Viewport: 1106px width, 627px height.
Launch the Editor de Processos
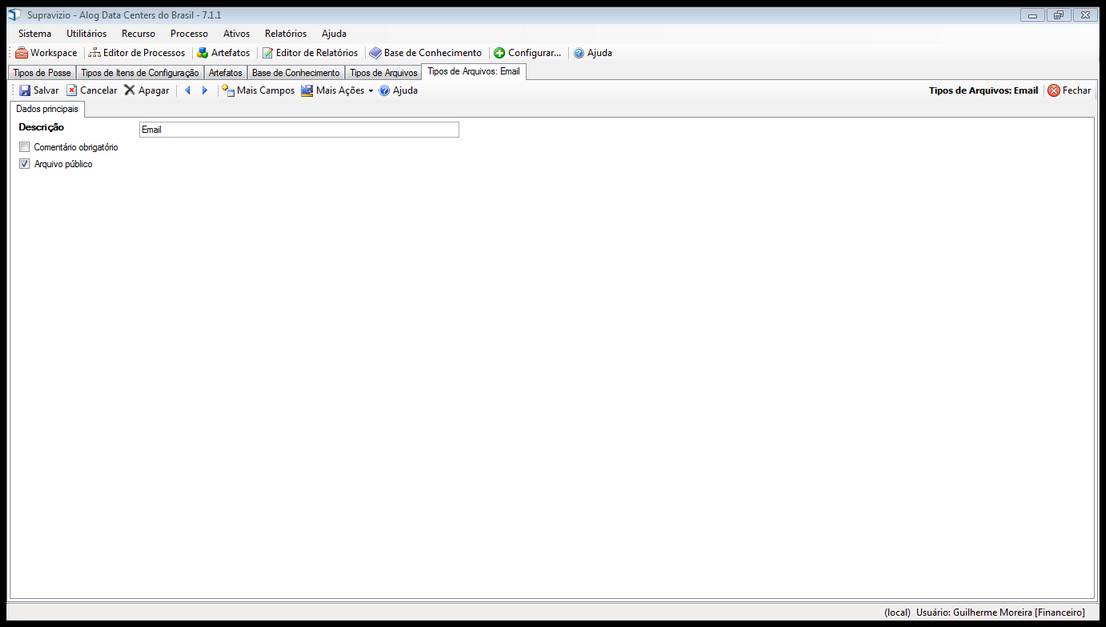point(137,52)
